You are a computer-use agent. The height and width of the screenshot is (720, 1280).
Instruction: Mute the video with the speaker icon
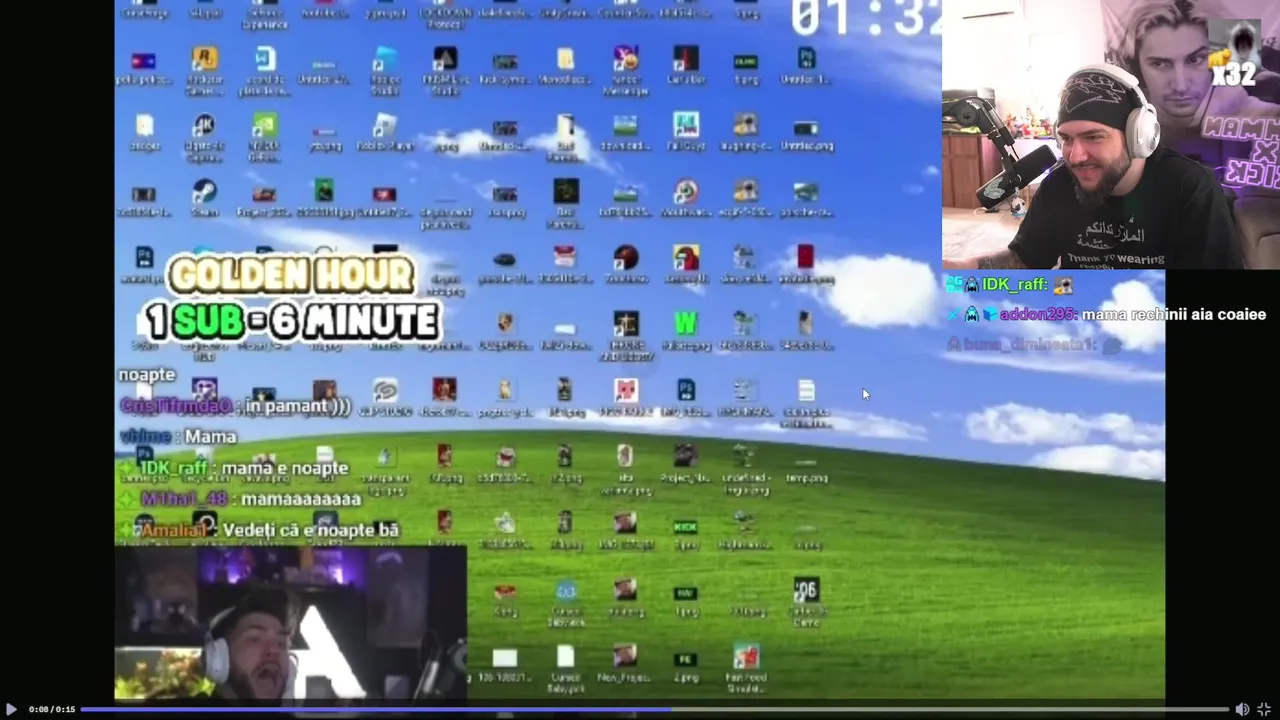tap(1242, 709)
